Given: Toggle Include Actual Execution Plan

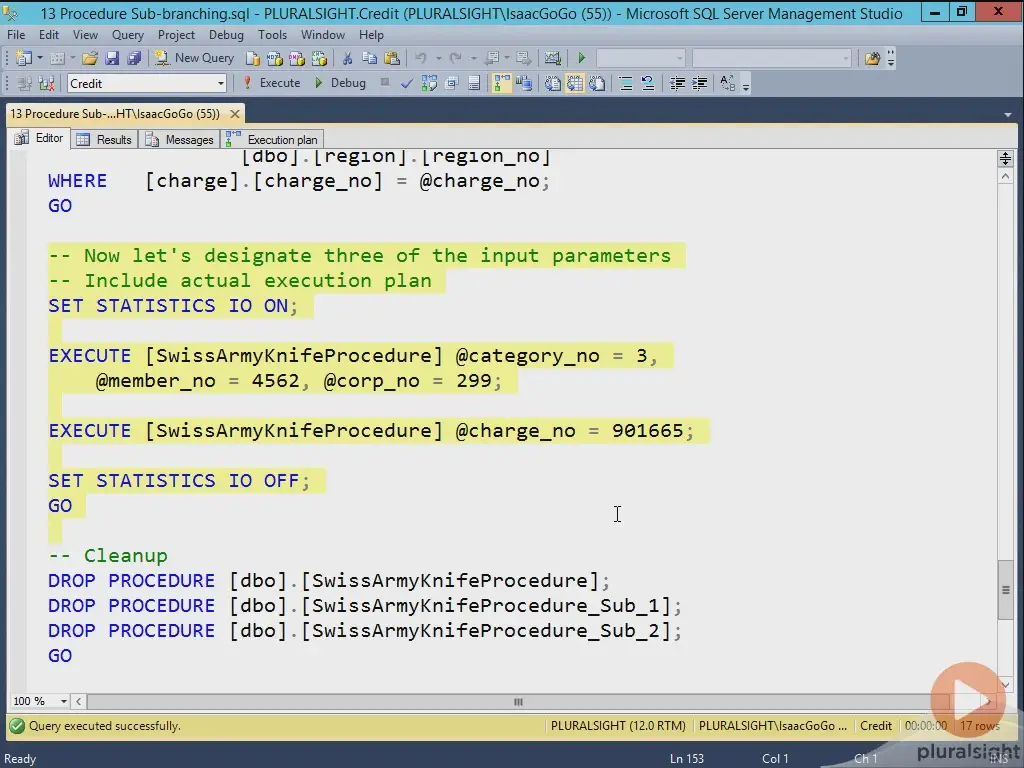Looking at the screenshot, I should 501,83.
